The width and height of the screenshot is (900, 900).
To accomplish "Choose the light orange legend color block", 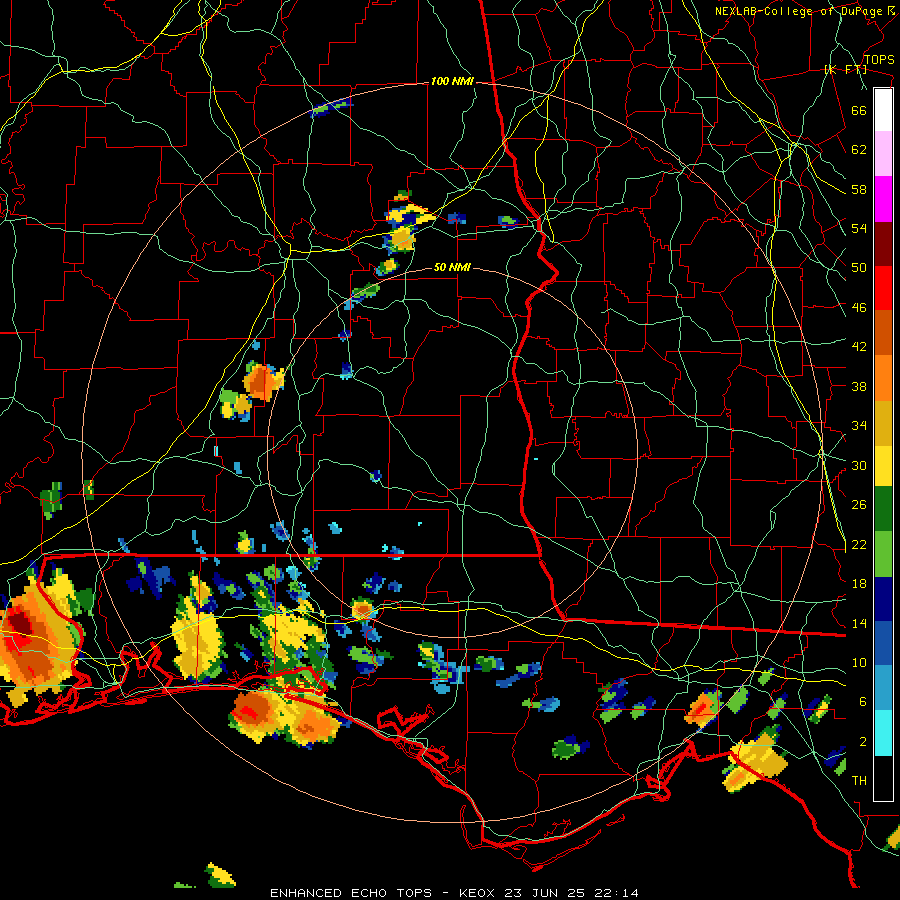I will coord(883,378).
